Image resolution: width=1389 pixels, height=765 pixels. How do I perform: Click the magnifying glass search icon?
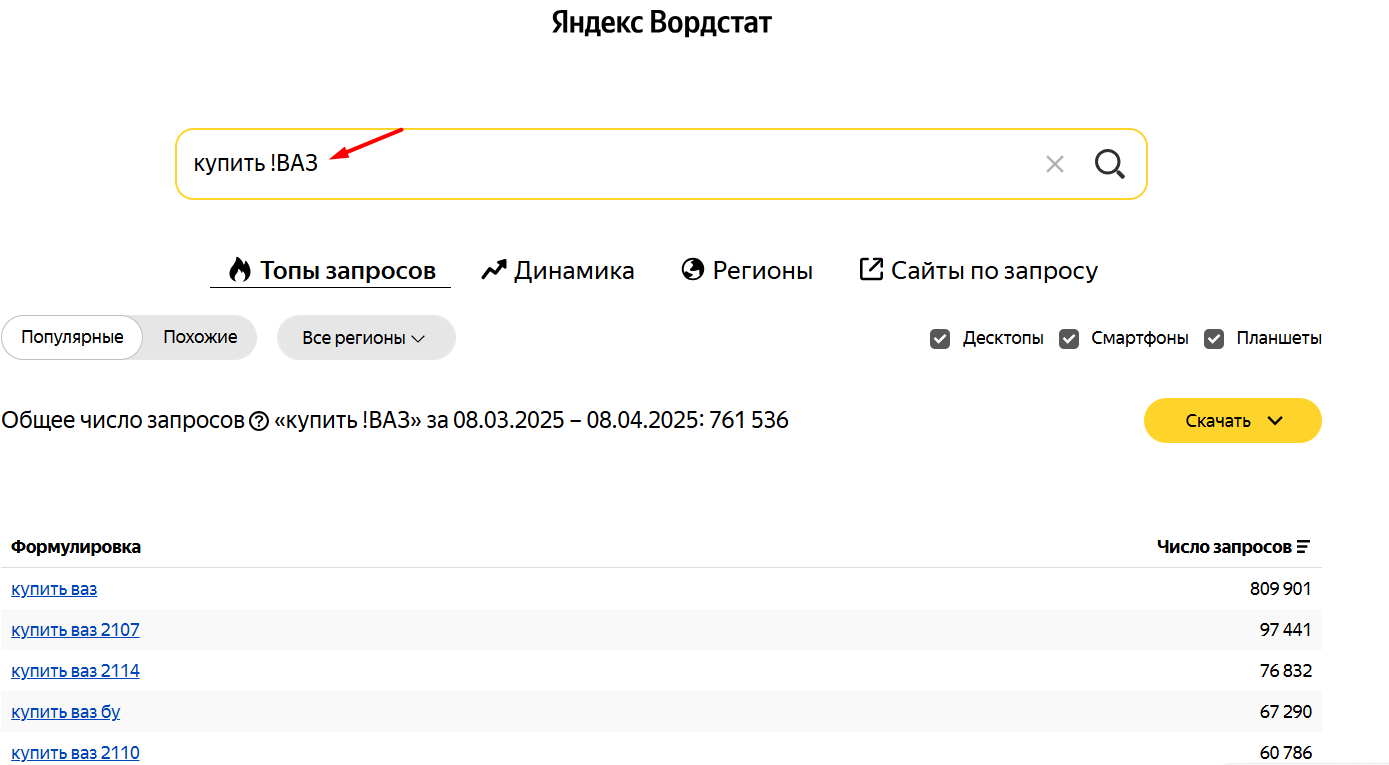coord(1109,164)
